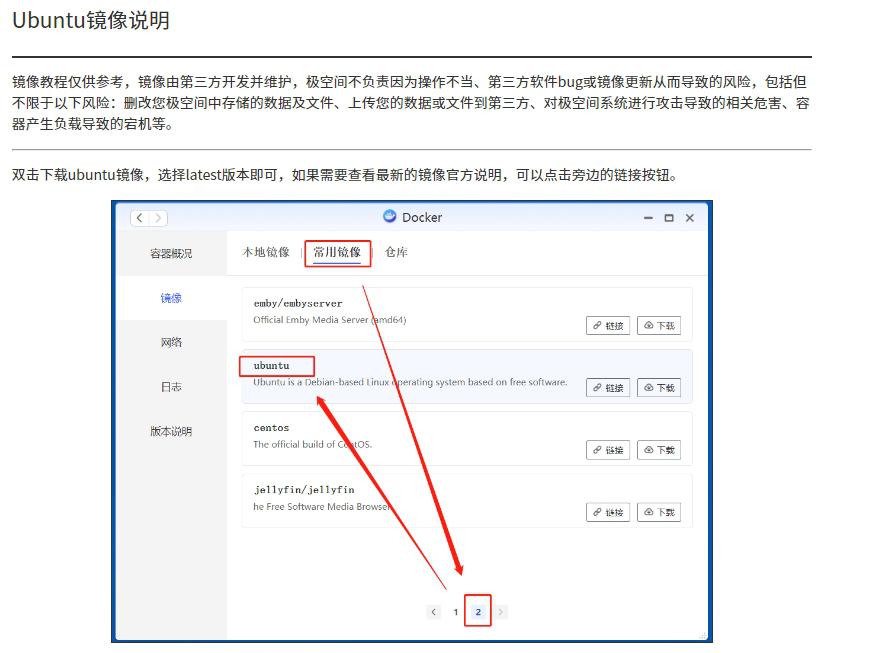Open the 链接 button for jellyfin/jellyfin
Screen dimensions: 890x653
click(x=608, y=512)
